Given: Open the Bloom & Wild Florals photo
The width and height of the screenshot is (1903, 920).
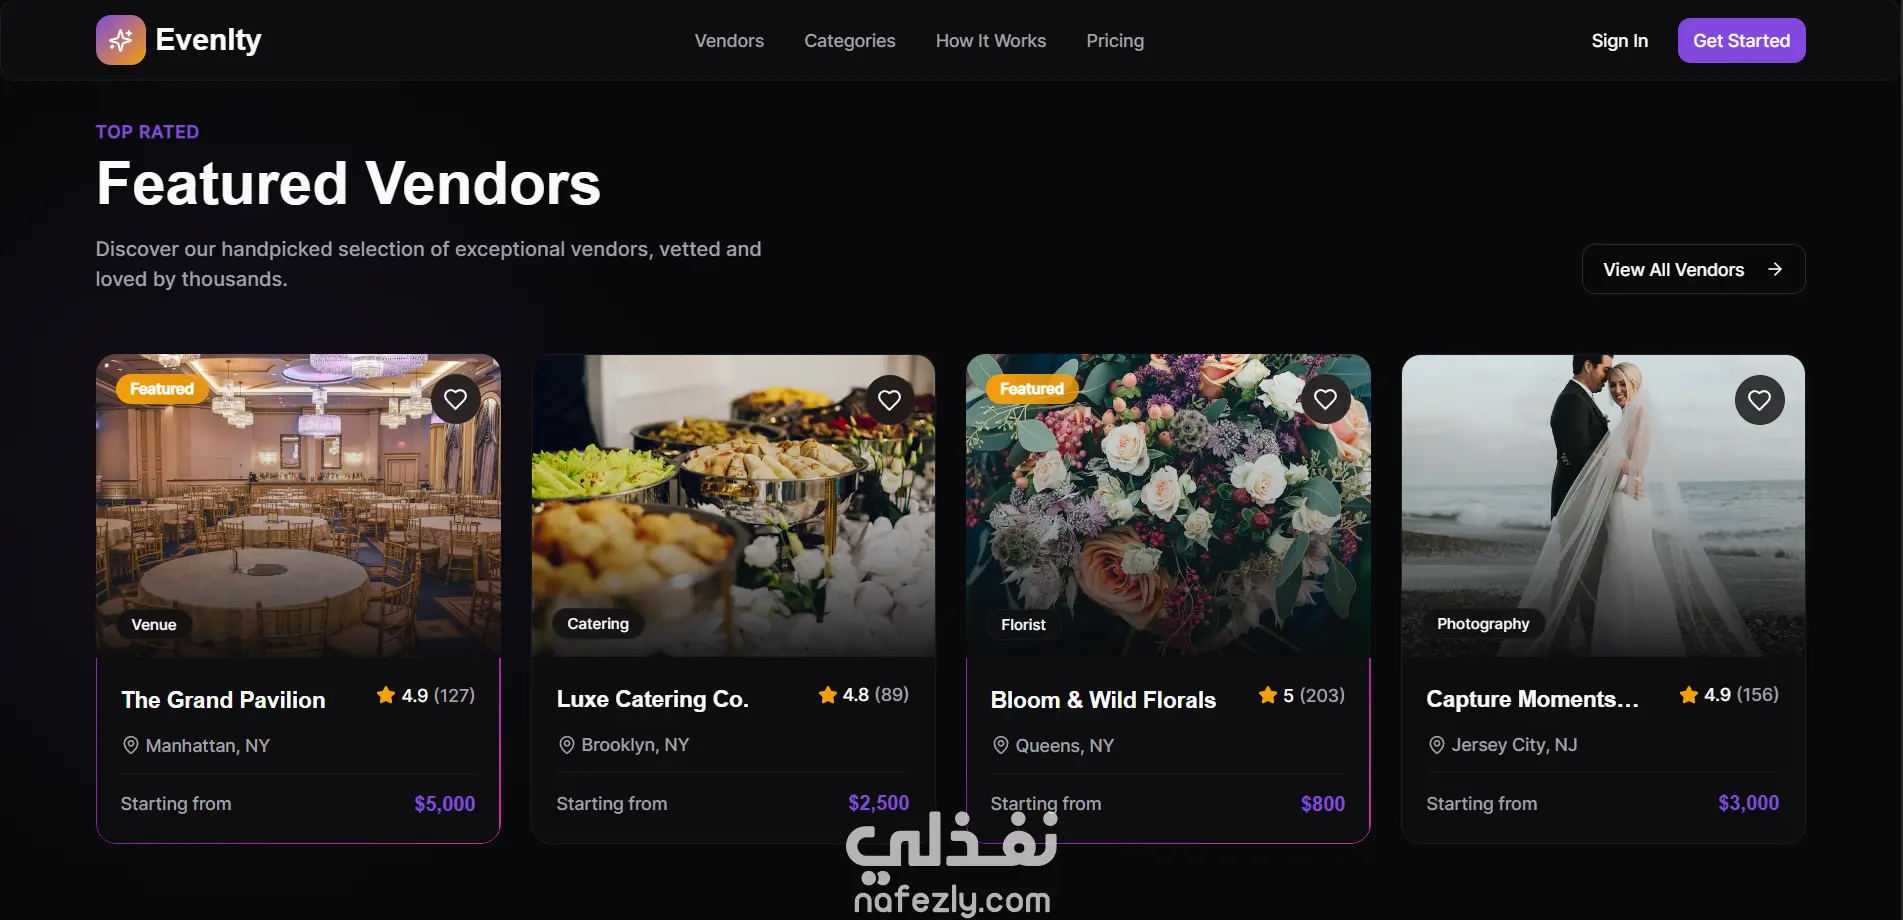Looking at the screenshot, I should (1168, 505).
